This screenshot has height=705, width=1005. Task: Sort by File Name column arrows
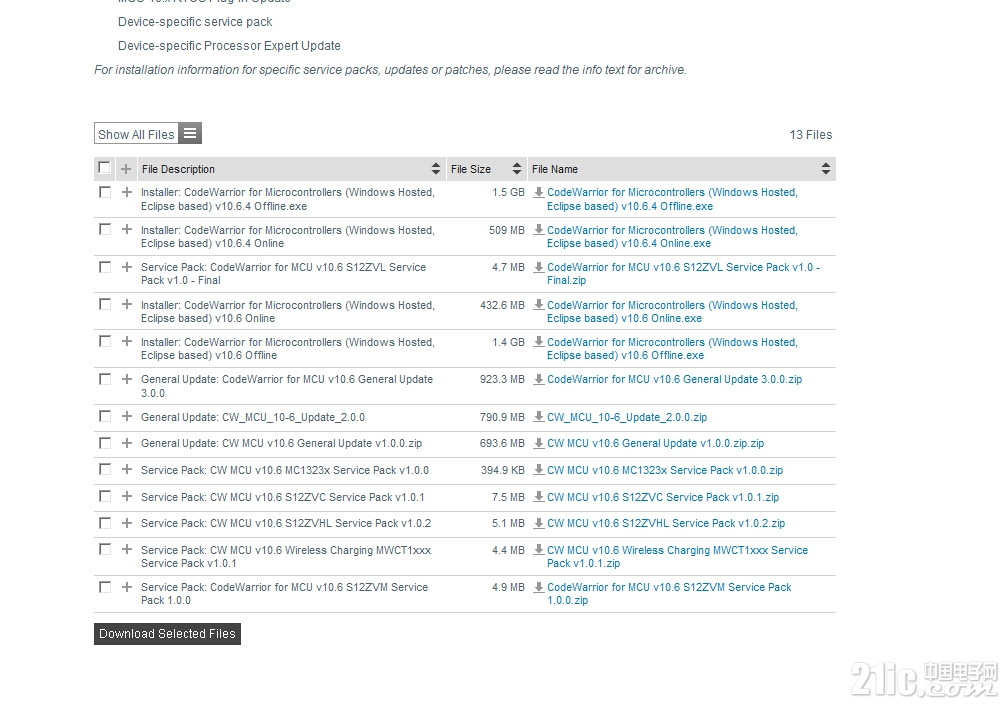click(826, 169)
